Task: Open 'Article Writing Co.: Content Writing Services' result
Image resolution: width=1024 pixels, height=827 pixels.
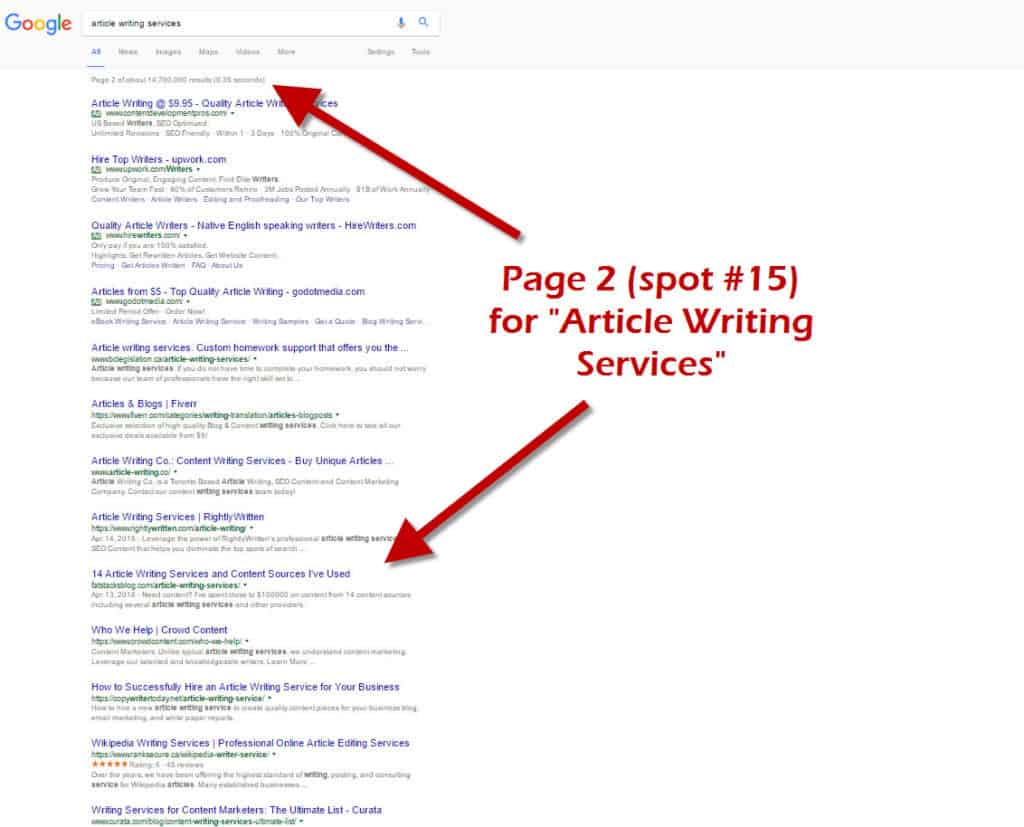Action: coord(242,461)
